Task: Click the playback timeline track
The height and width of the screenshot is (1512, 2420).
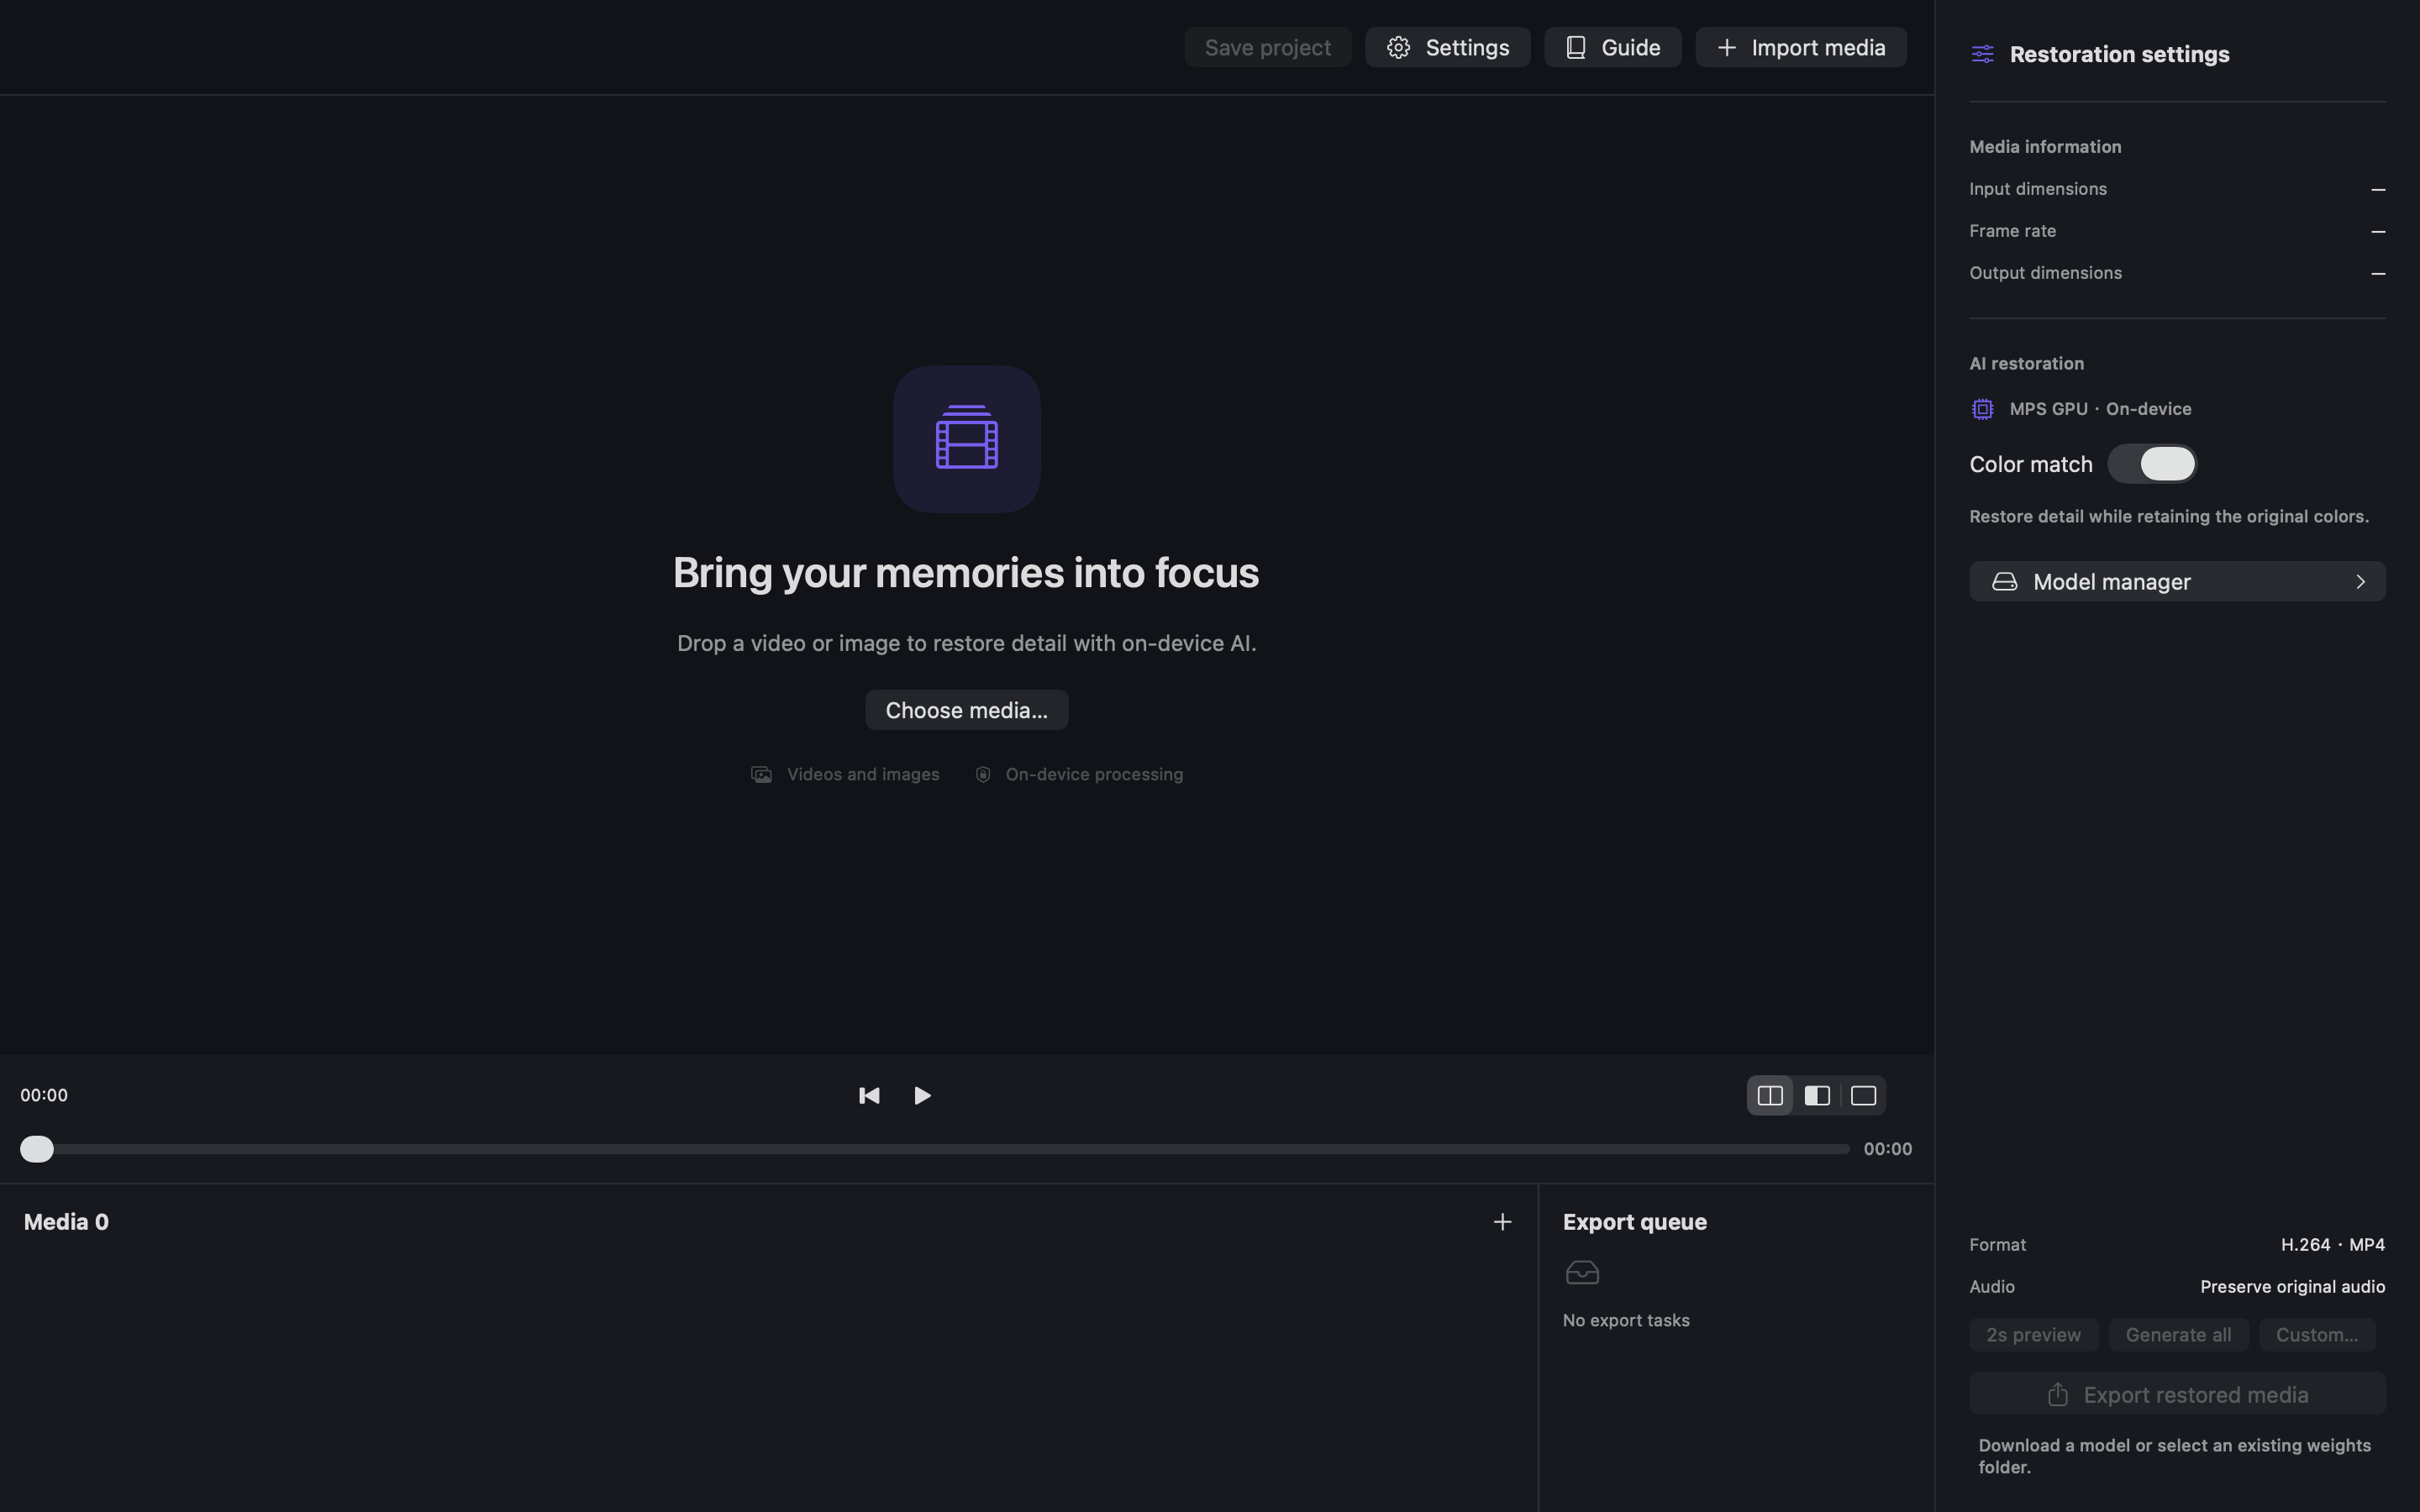Action: tap(935, 1149)
